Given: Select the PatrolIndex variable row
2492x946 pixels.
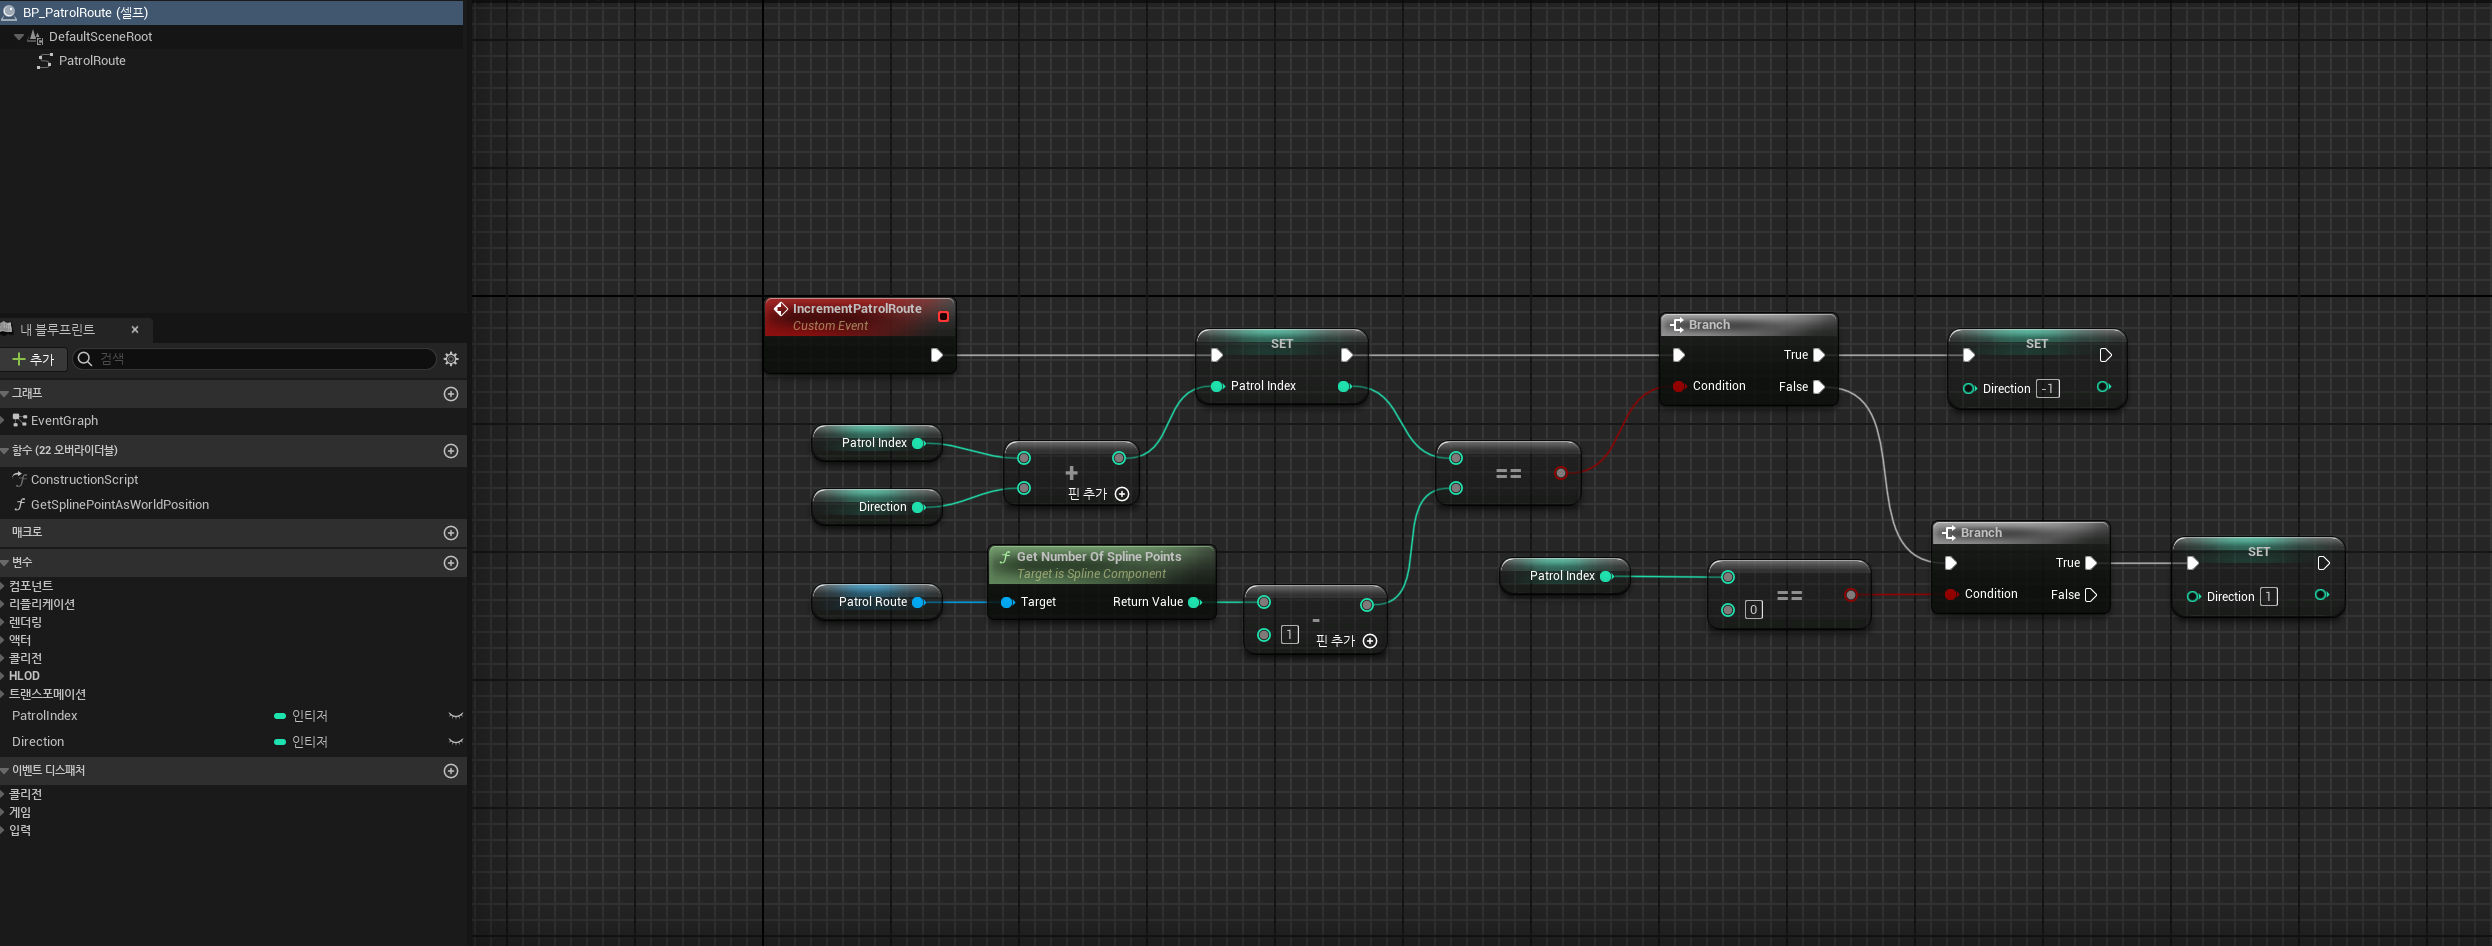Looking at the screenshot, I should pos(233,716).
